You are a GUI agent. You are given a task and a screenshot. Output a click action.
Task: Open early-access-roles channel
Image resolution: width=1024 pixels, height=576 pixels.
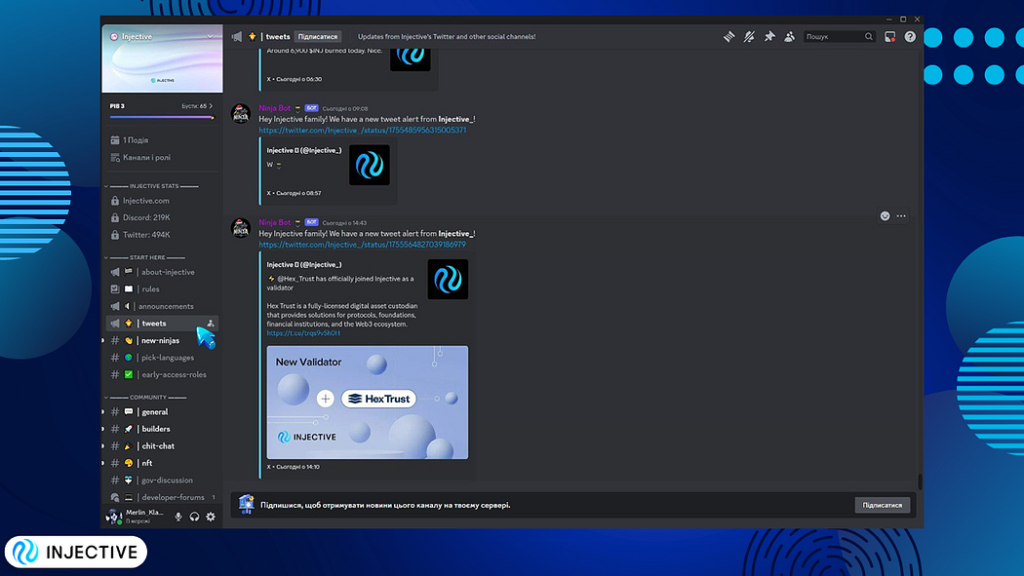[162, 374]
